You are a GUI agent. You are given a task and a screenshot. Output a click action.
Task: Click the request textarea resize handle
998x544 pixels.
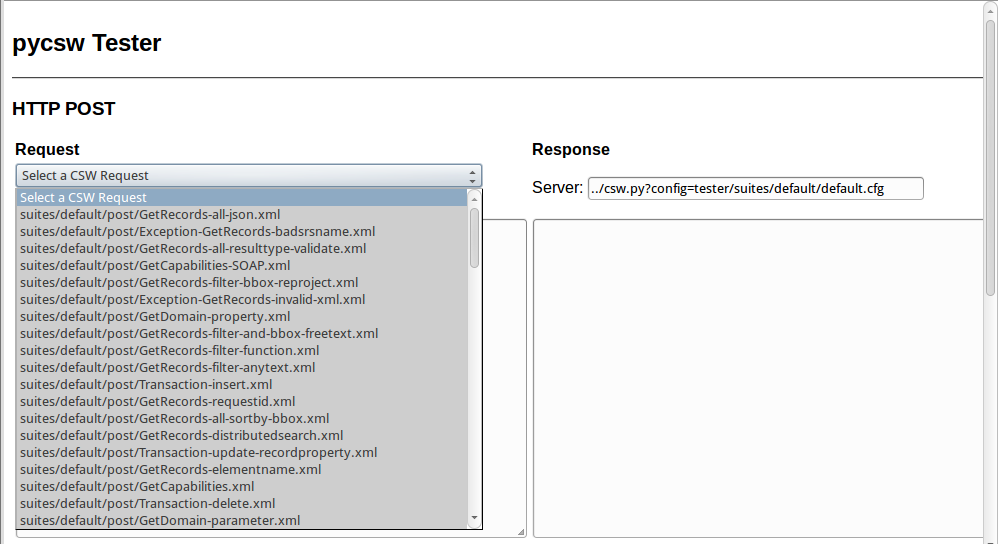521,532
